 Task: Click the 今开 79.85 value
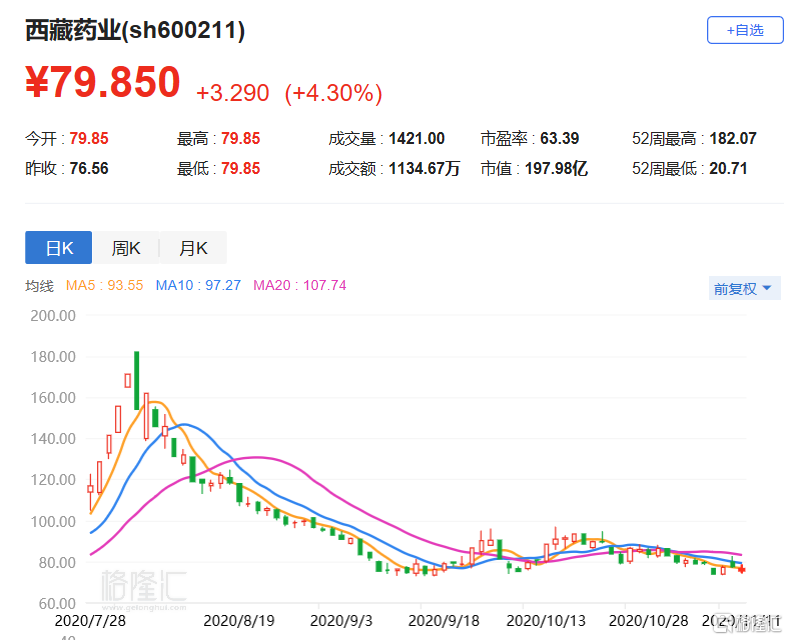89,138
